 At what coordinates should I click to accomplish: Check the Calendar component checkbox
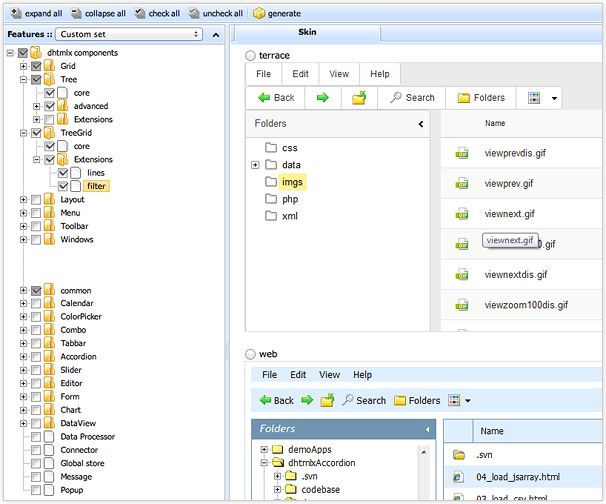click(x=36, y=303)
